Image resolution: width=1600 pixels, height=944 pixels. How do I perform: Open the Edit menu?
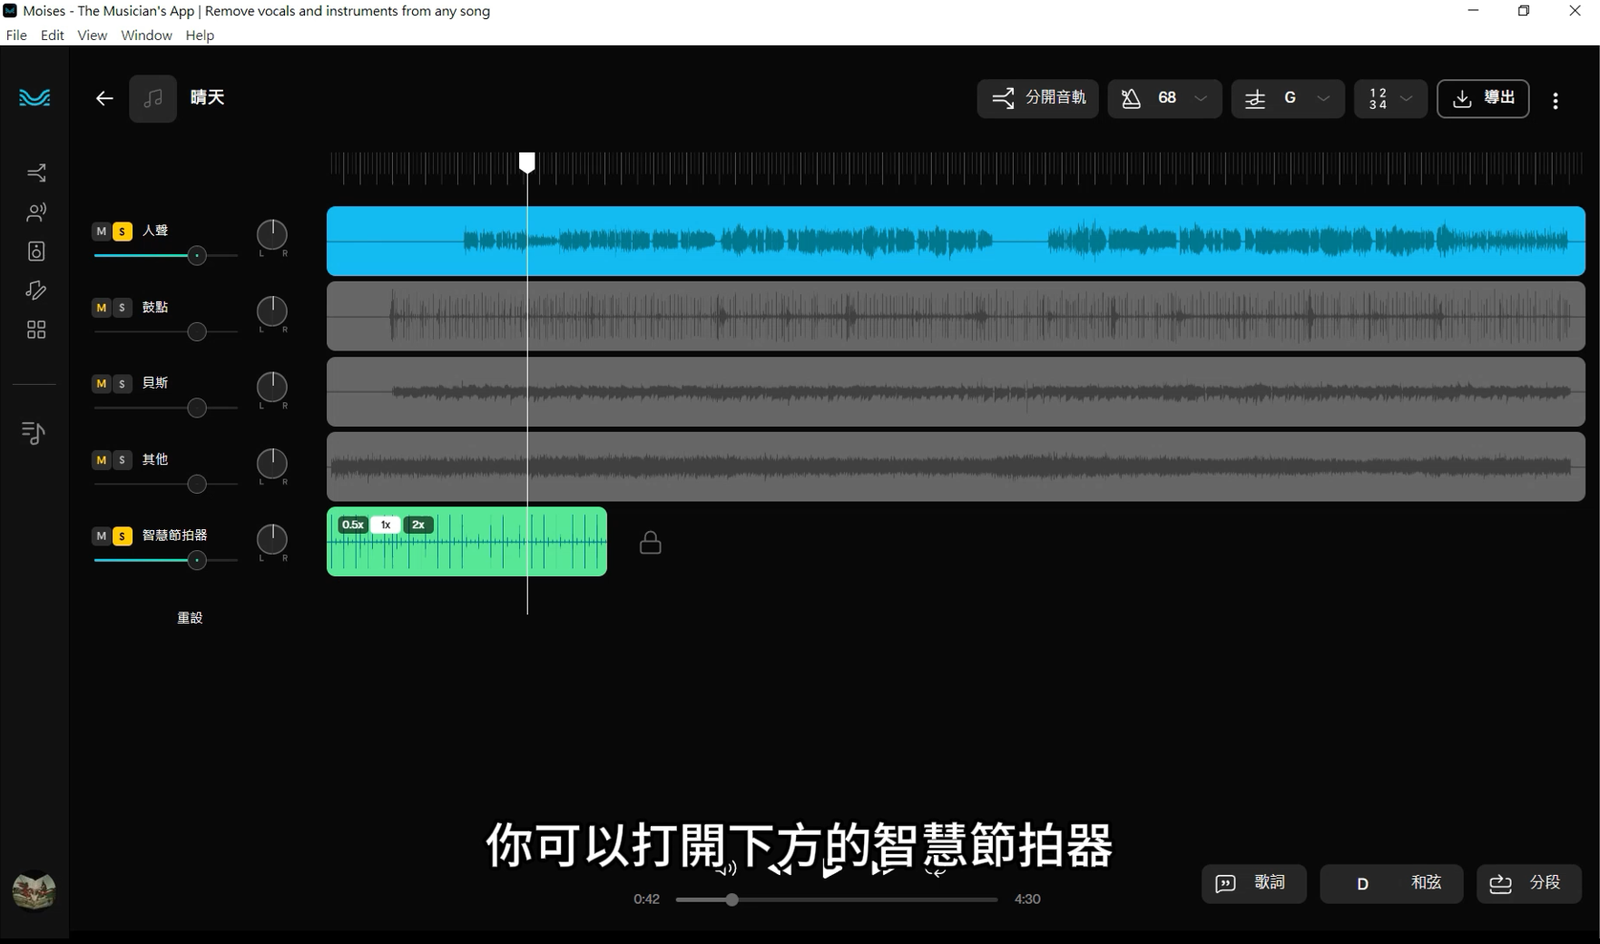[x=52, y=35]
